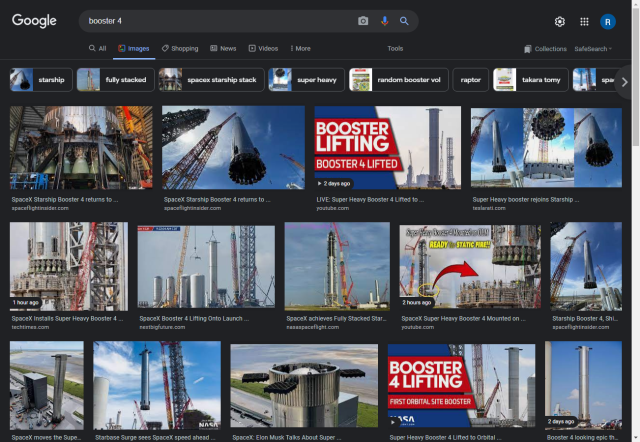Expand the More search categories menu
This screenshot has width=640, height=442.
pos(300,48)
